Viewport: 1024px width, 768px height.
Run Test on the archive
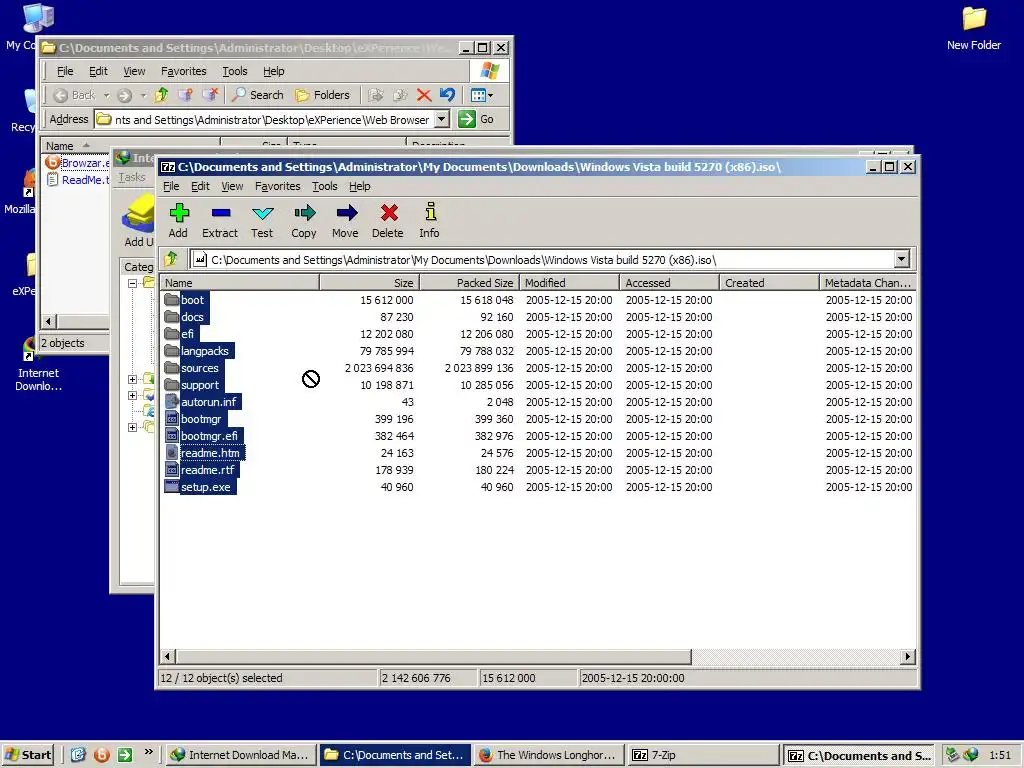tap(262, 221)
